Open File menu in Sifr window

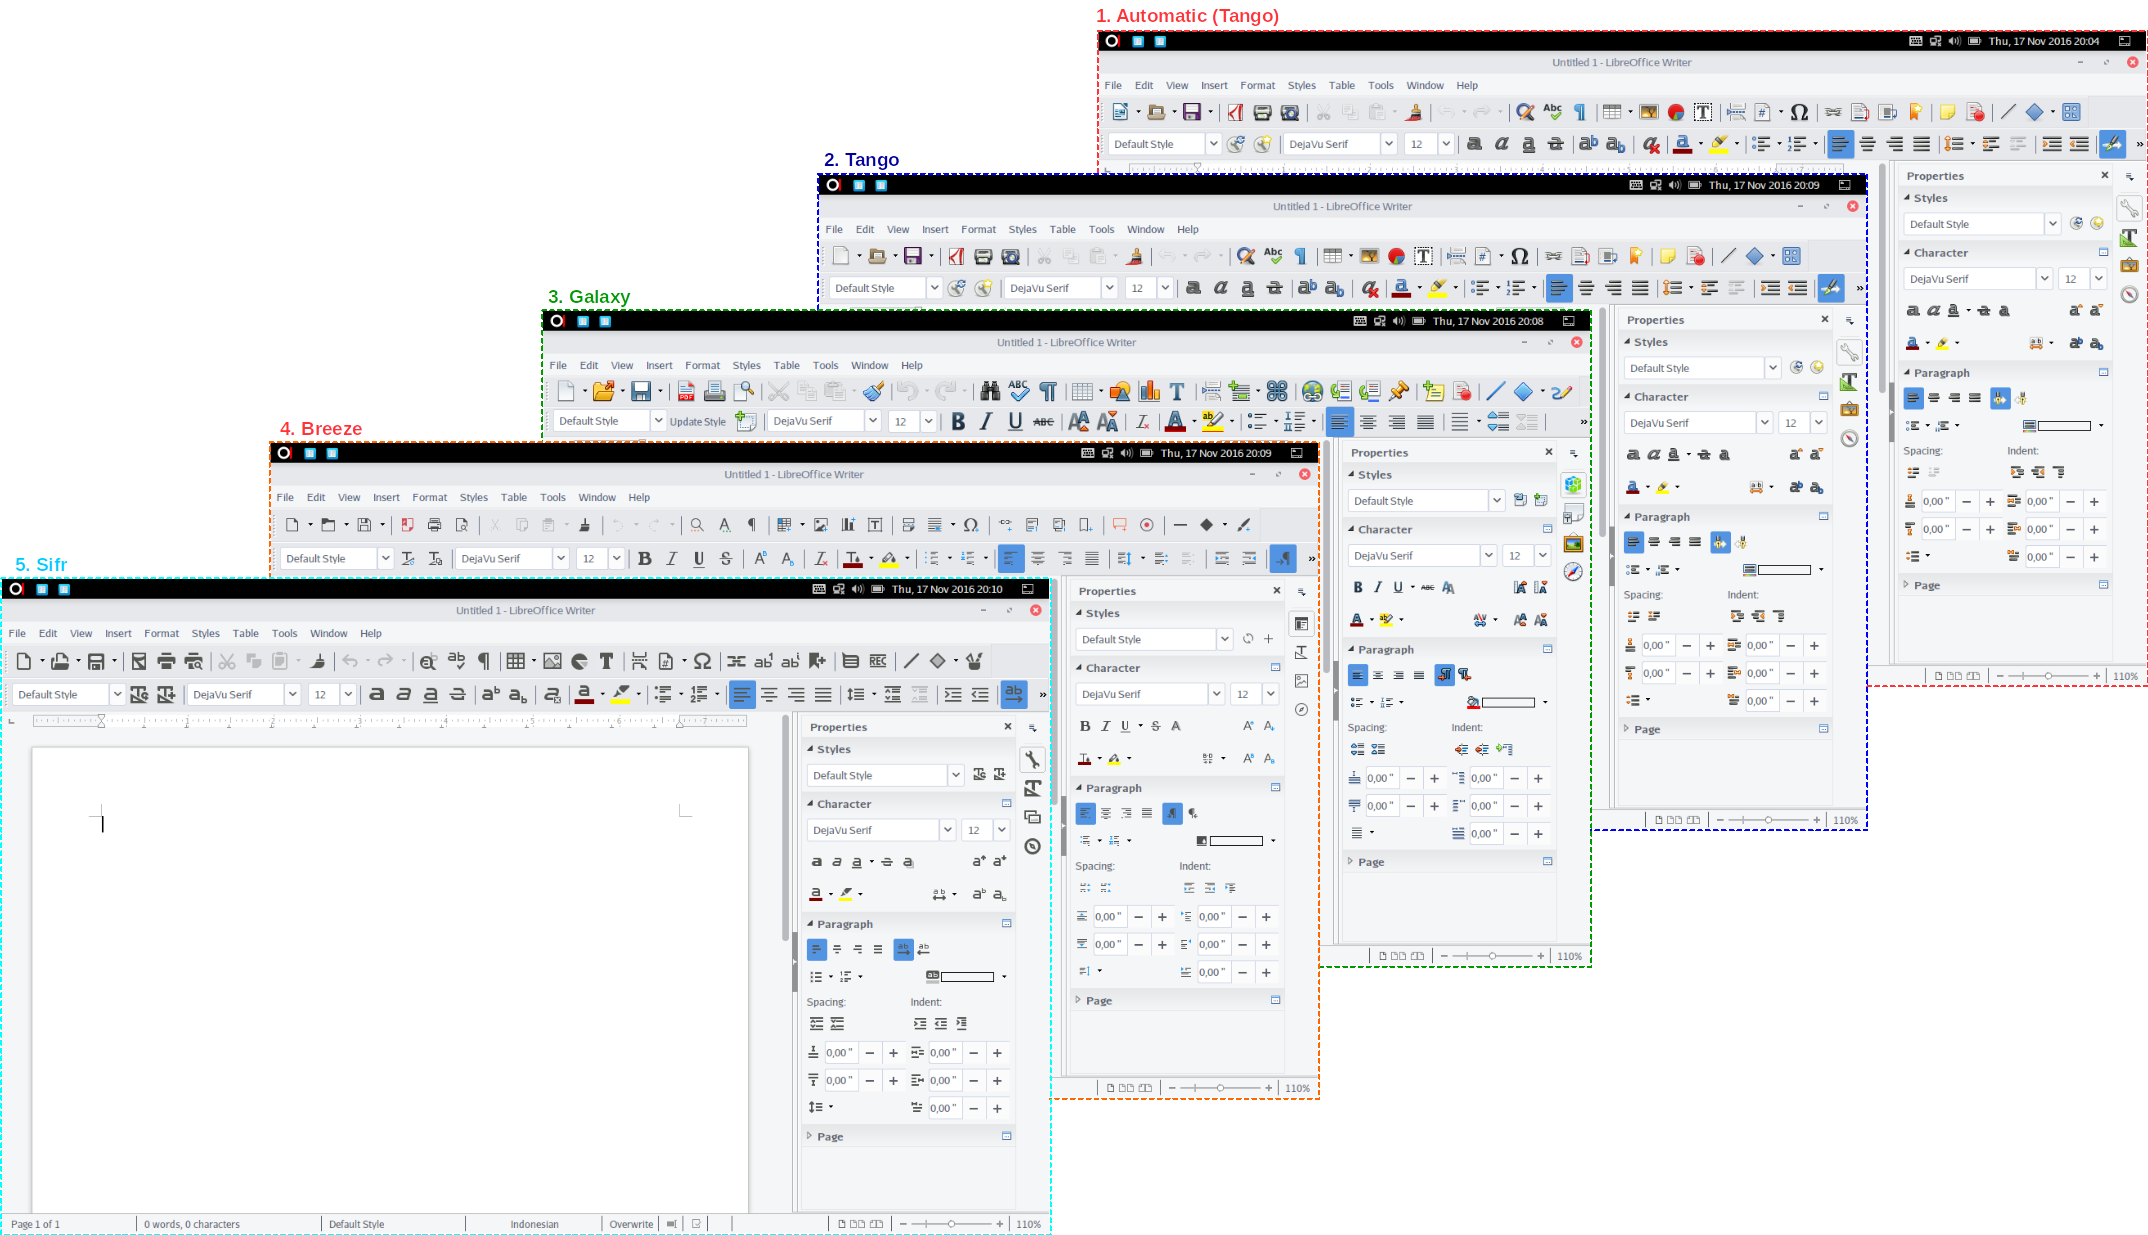tap(17, 633)
